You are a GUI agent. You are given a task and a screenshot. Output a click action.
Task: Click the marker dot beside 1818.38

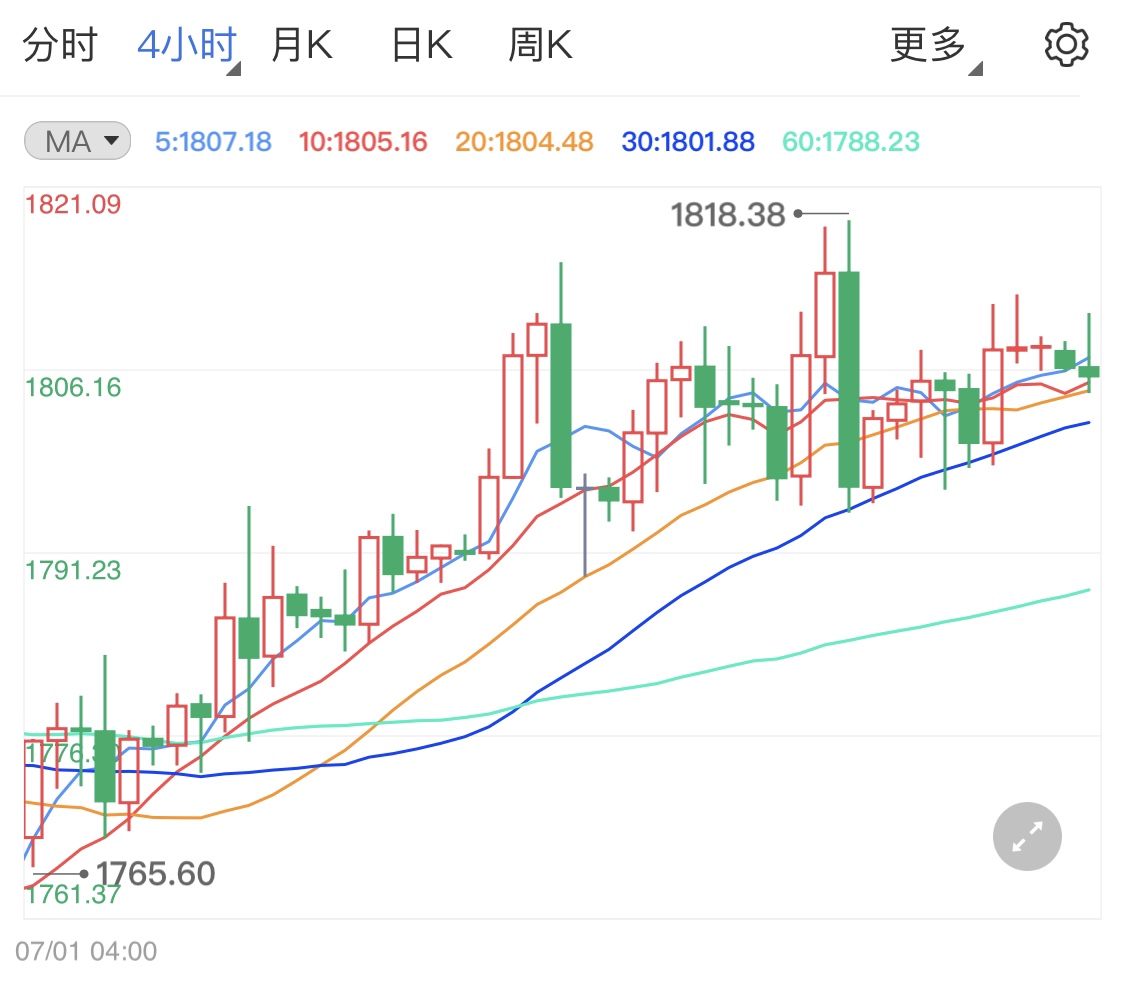coord(797,213)
